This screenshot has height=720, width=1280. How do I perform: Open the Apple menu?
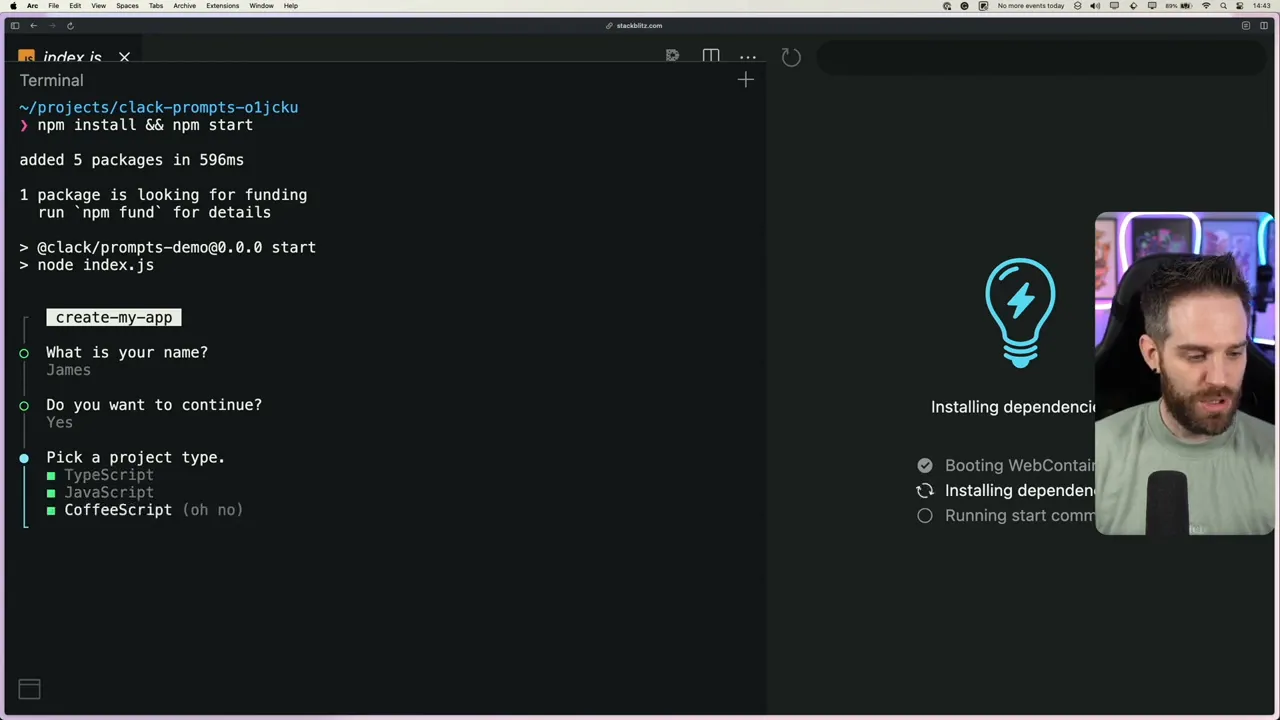click(x=13, y=6)
